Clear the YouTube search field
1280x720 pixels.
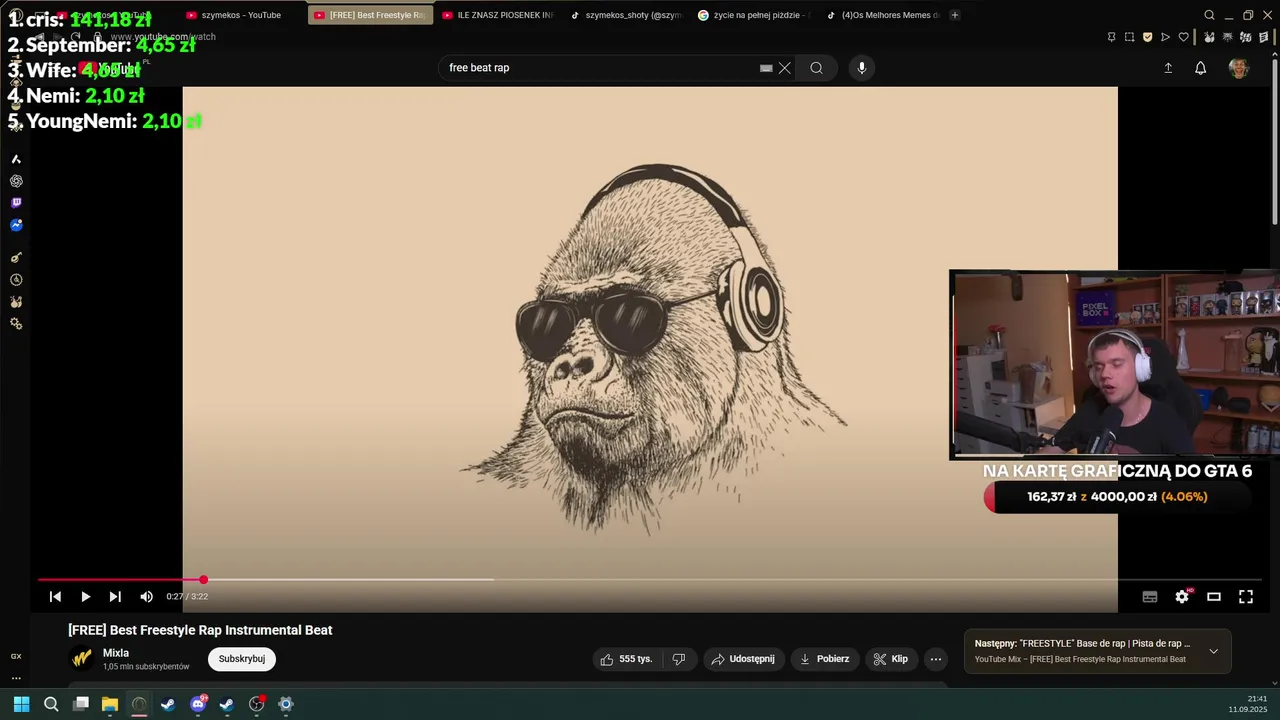(x=785, y=68)
